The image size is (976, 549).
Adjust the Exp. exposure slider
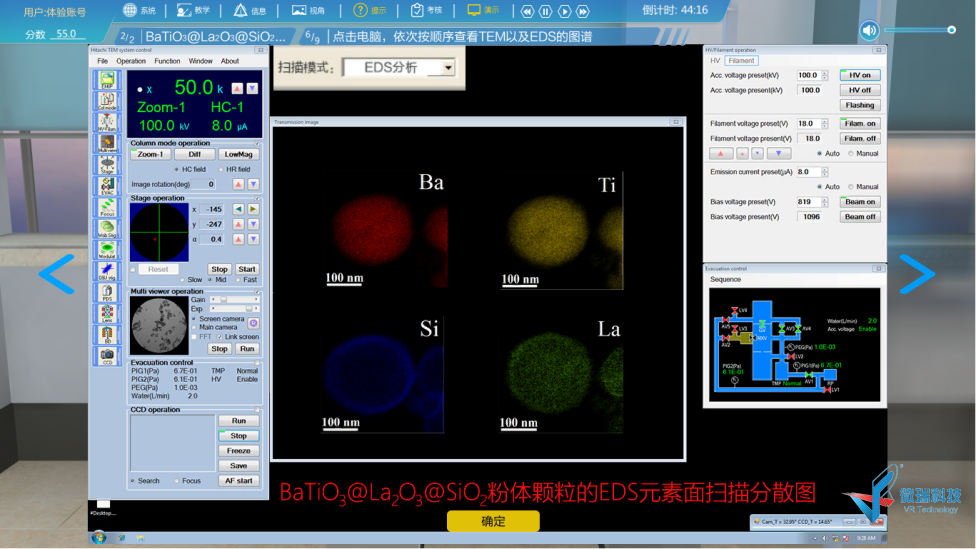pos(234,309)
